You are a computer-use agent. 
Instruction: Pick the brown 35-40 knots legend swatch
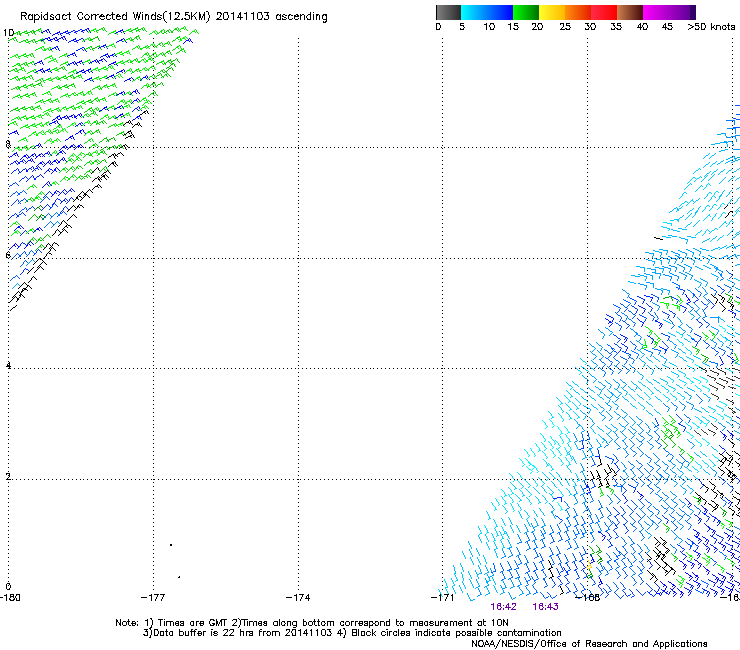(x=630, y=12)
